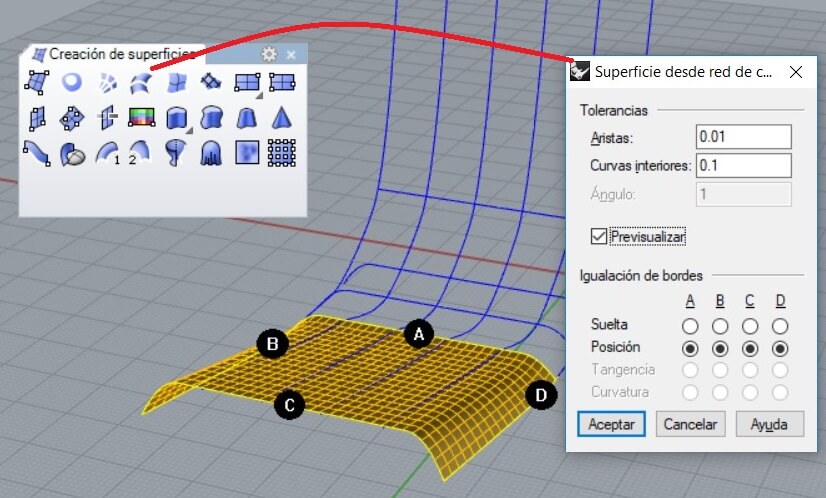This screenshot has width=826, height=498.
Task: Click the Curvas interiores tolerance field
Action: pyautogui.click(x=743, y=165)
